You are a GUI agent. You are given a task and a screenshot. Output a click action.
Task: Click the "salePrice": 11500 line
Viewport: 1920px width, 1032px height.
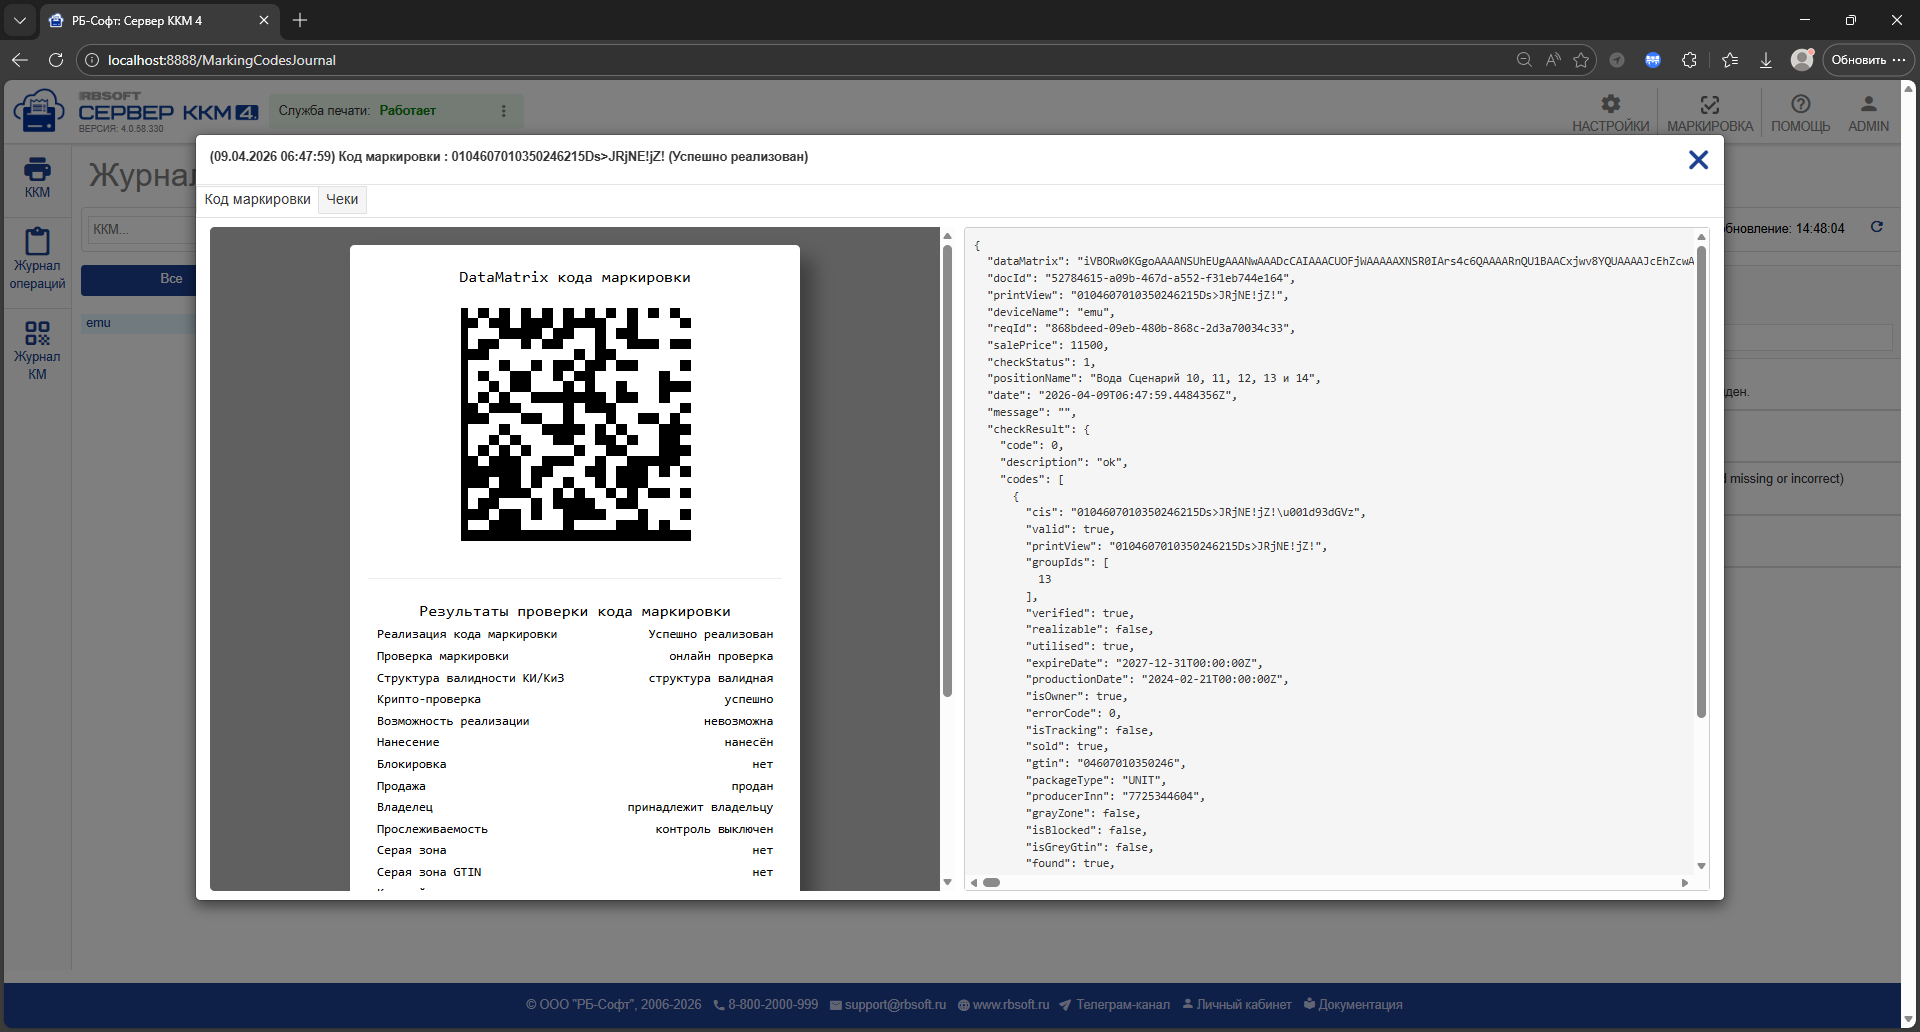[x=1048, y=345]
